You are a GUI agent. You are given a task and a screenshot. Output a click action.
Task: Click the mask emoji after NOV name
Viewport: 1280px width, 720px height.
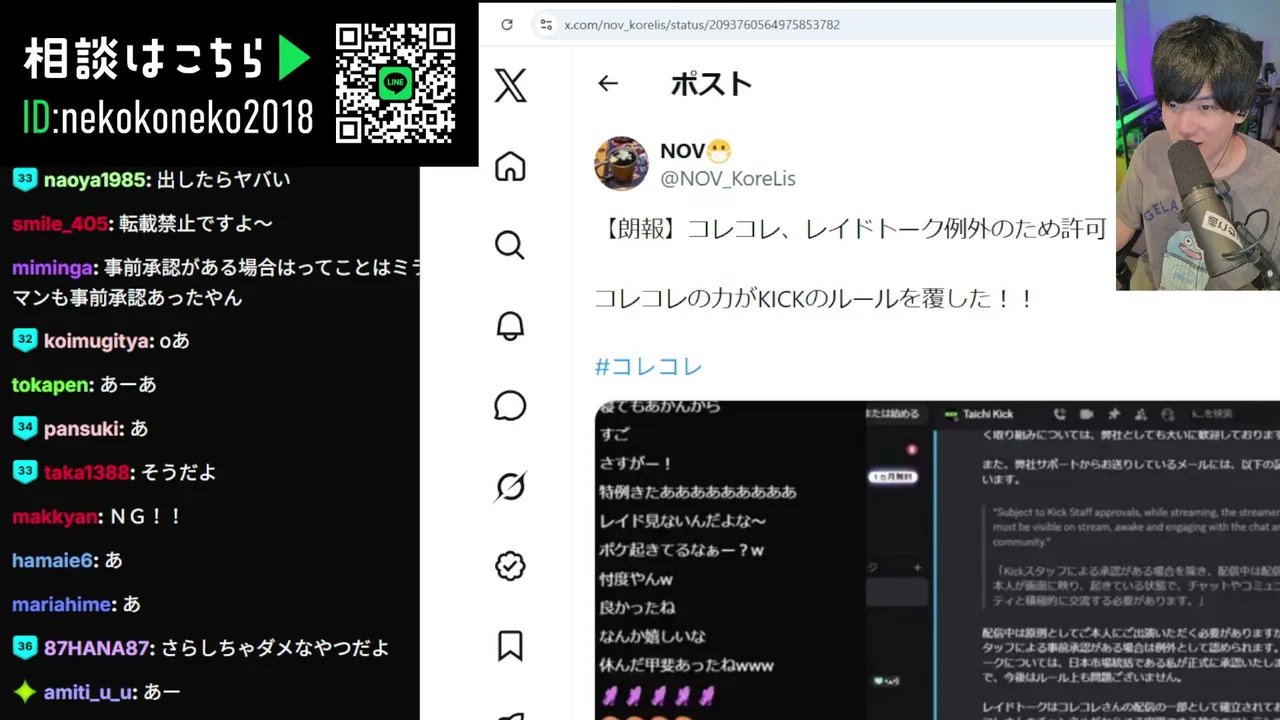[719, 152]
